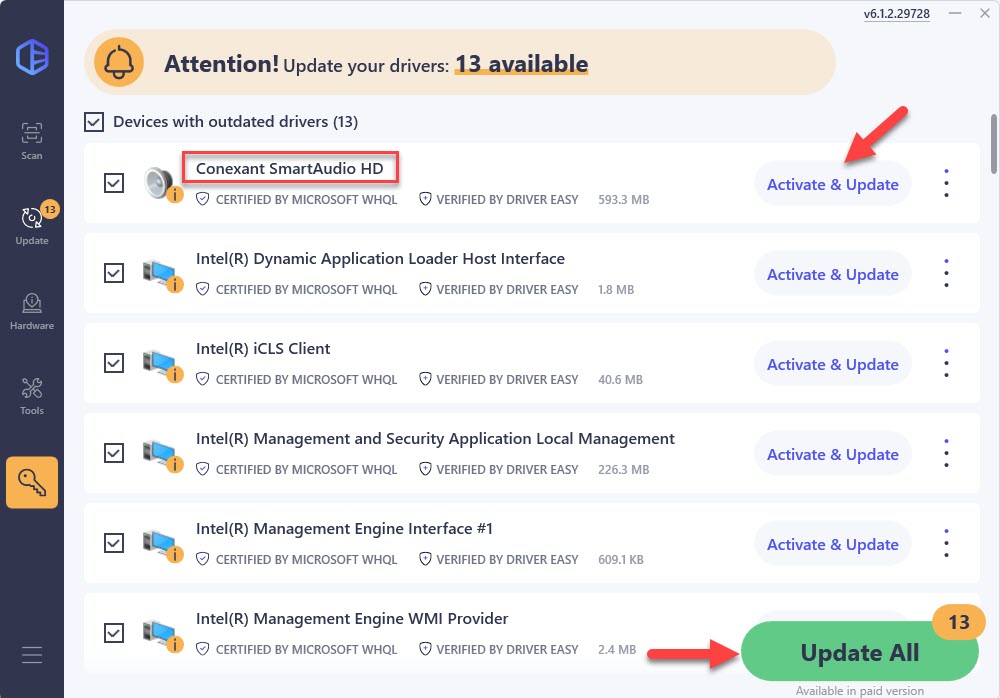Uncheck the Intel(R) iCLS Client checkbox
The height and width of the screenshot is (698, 1000).
click(114, 363)
